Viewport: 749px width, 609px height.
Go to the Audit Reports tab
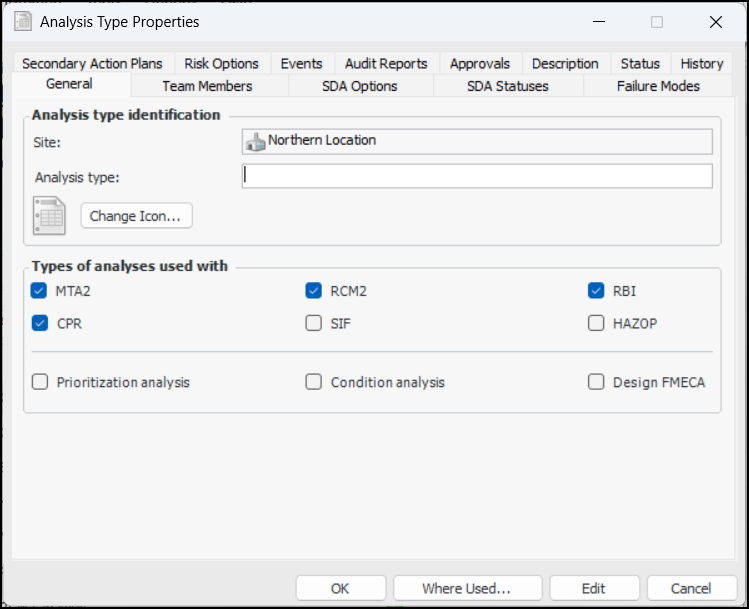385,63
